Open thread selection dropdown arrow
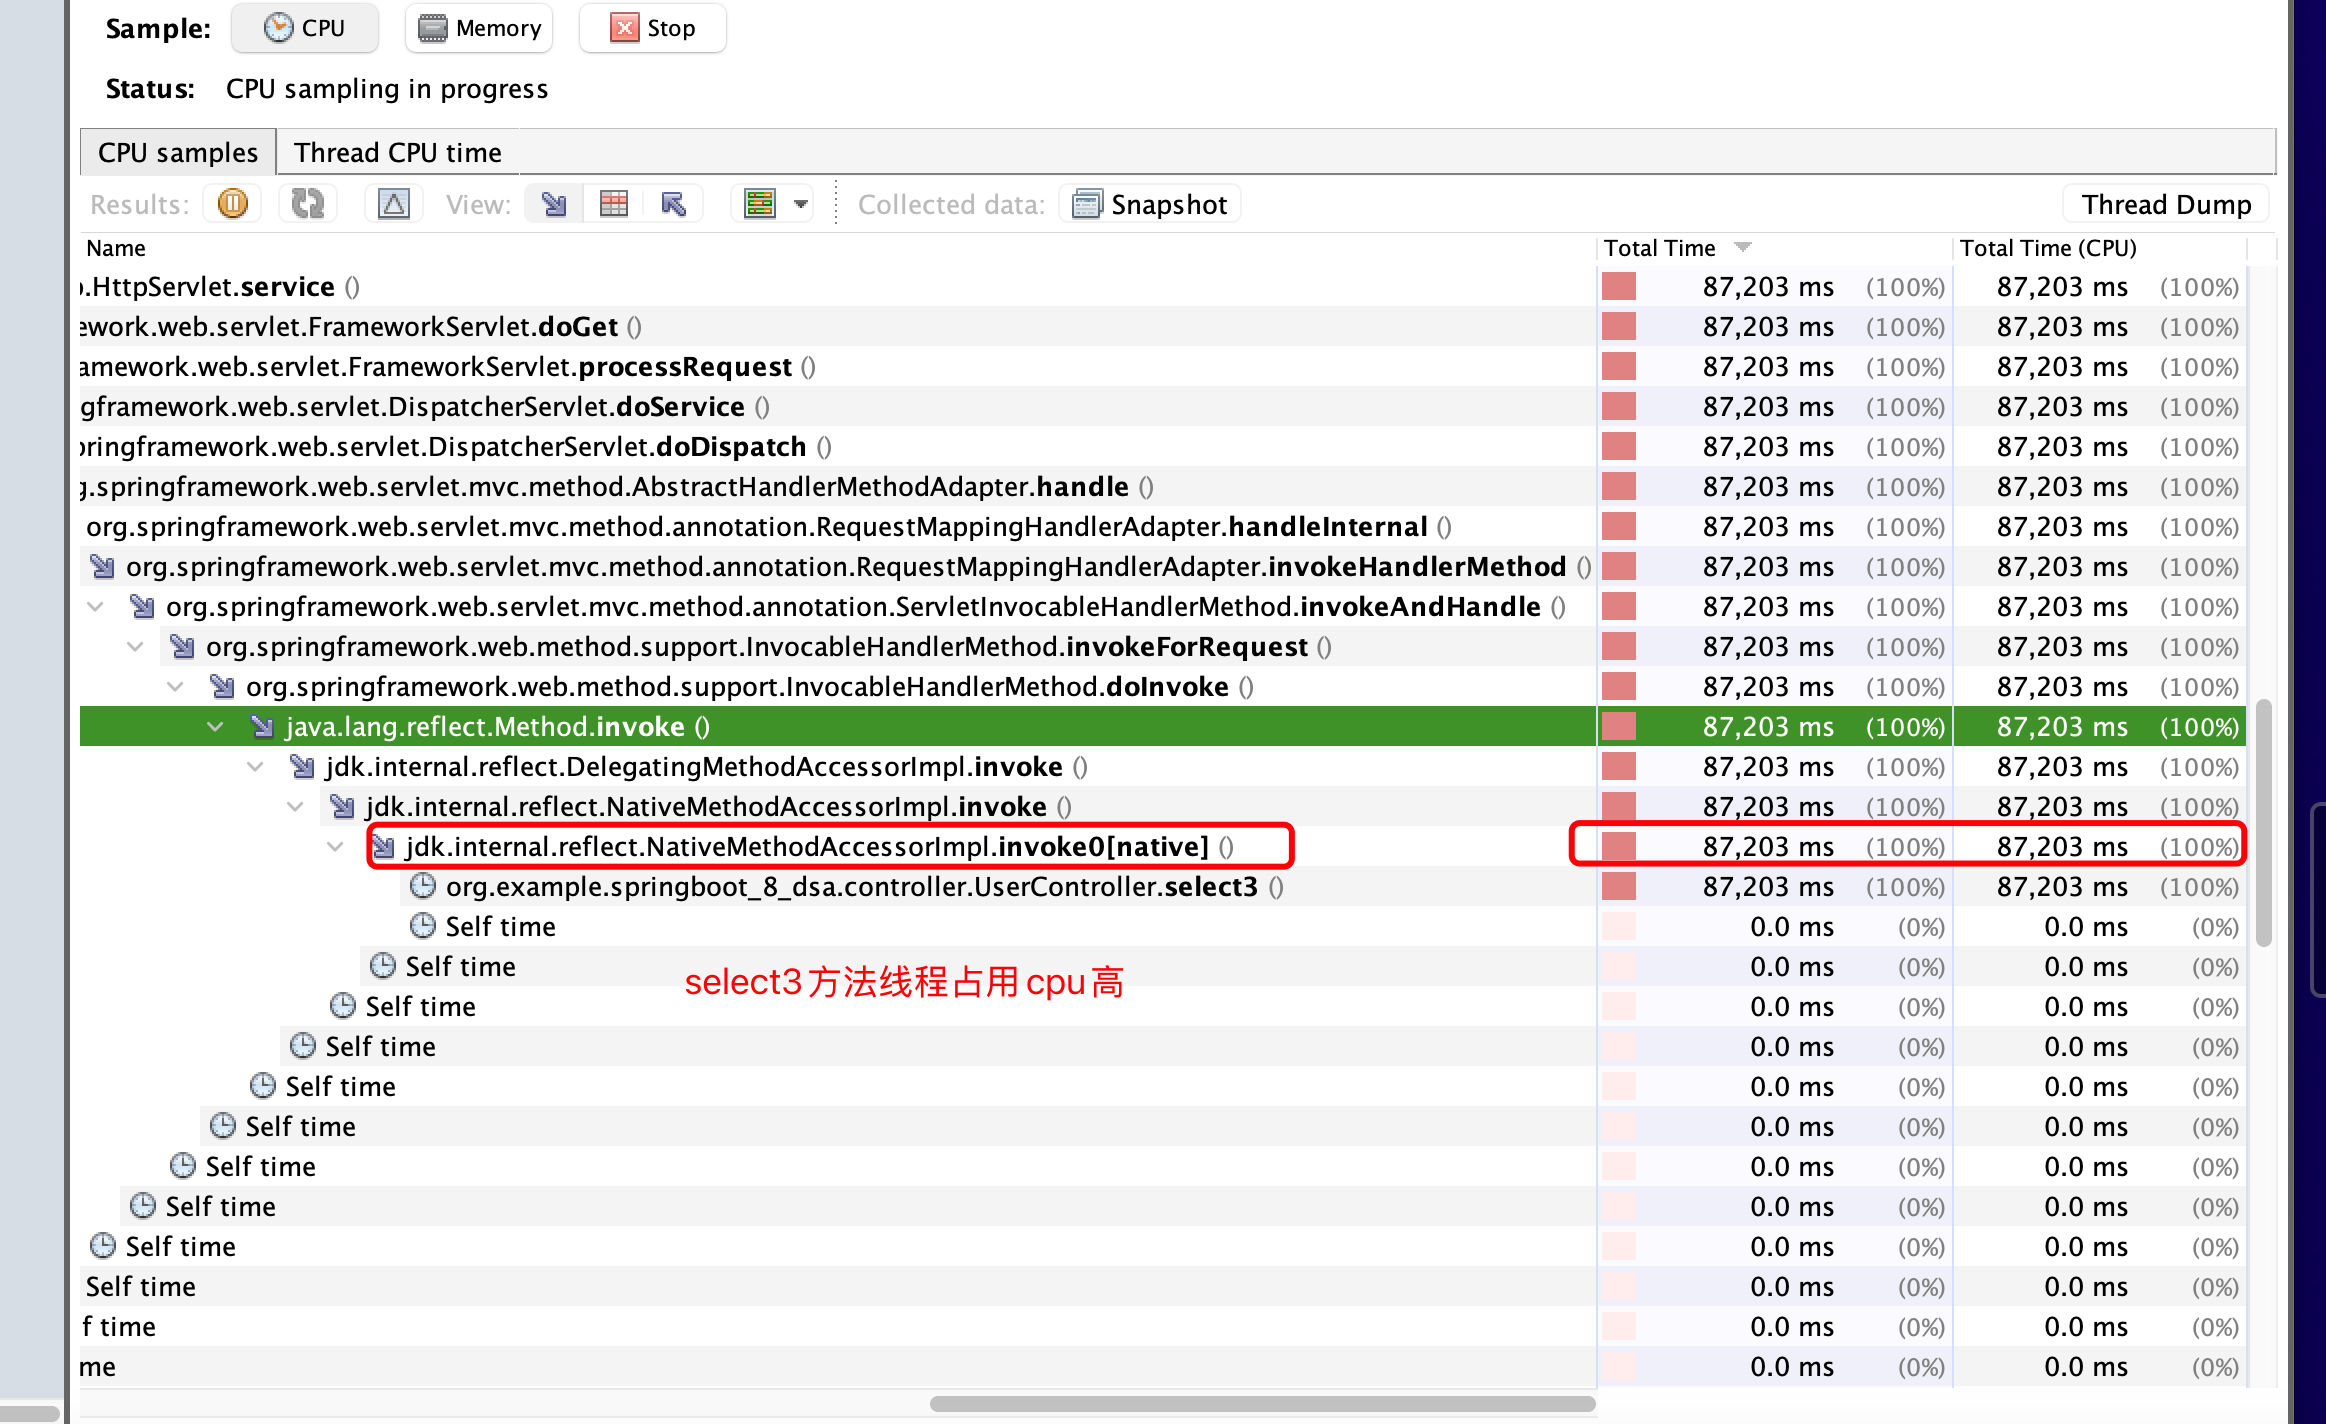This screenshot has width=2326, height=1424. pos(801,204)
